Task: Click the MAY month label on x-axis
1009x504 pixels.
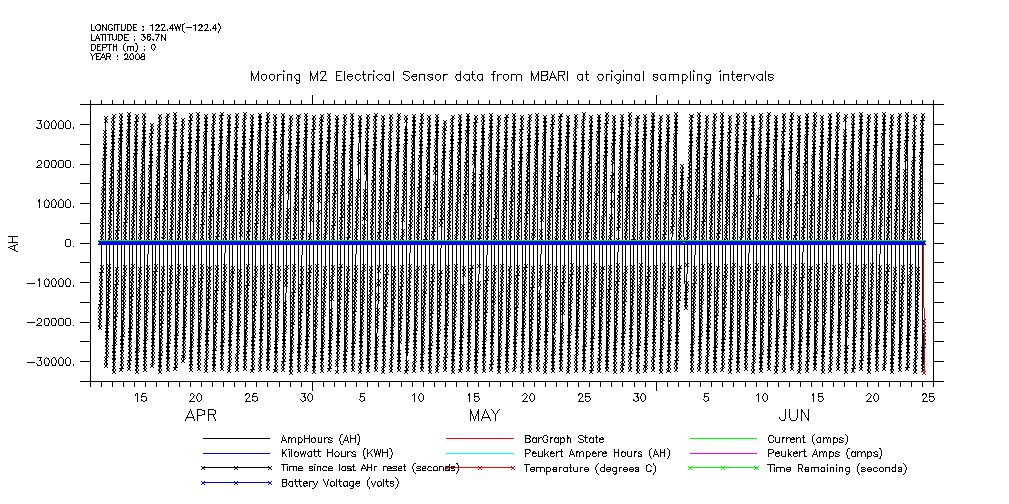Action: coord(485,415)
